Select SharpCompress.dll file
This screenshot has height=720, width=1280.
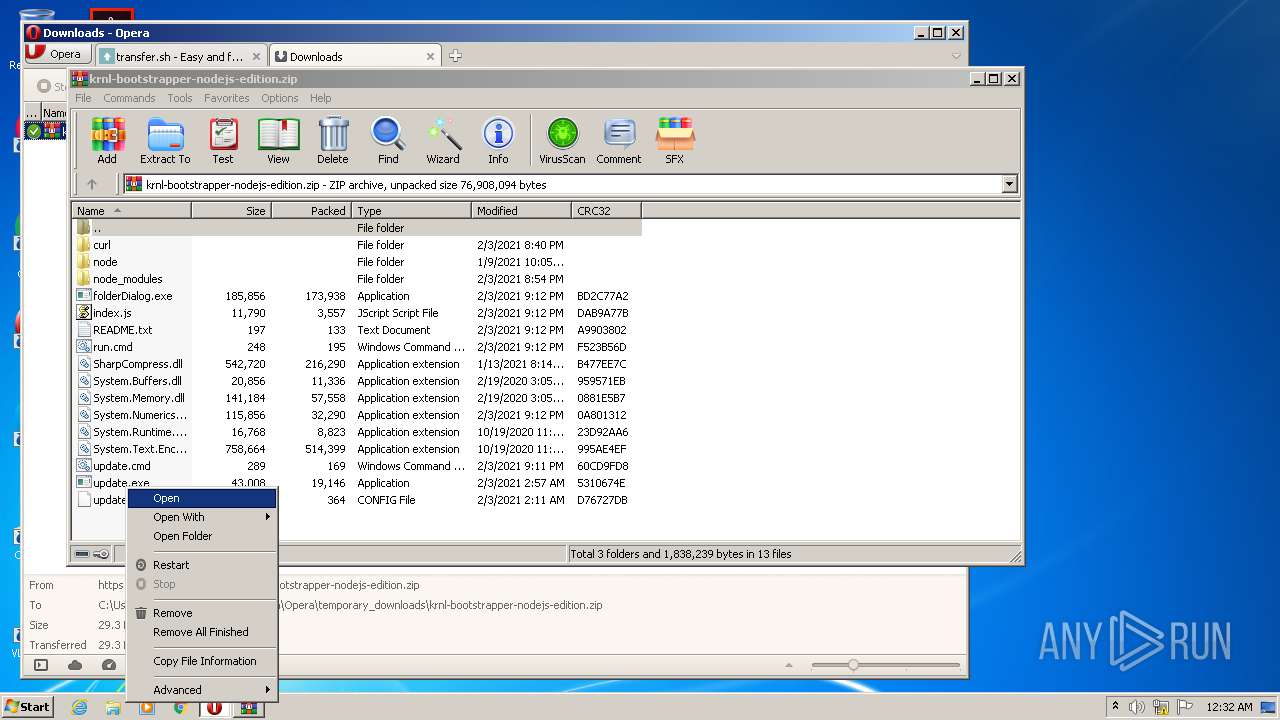(x=356, y=364)
